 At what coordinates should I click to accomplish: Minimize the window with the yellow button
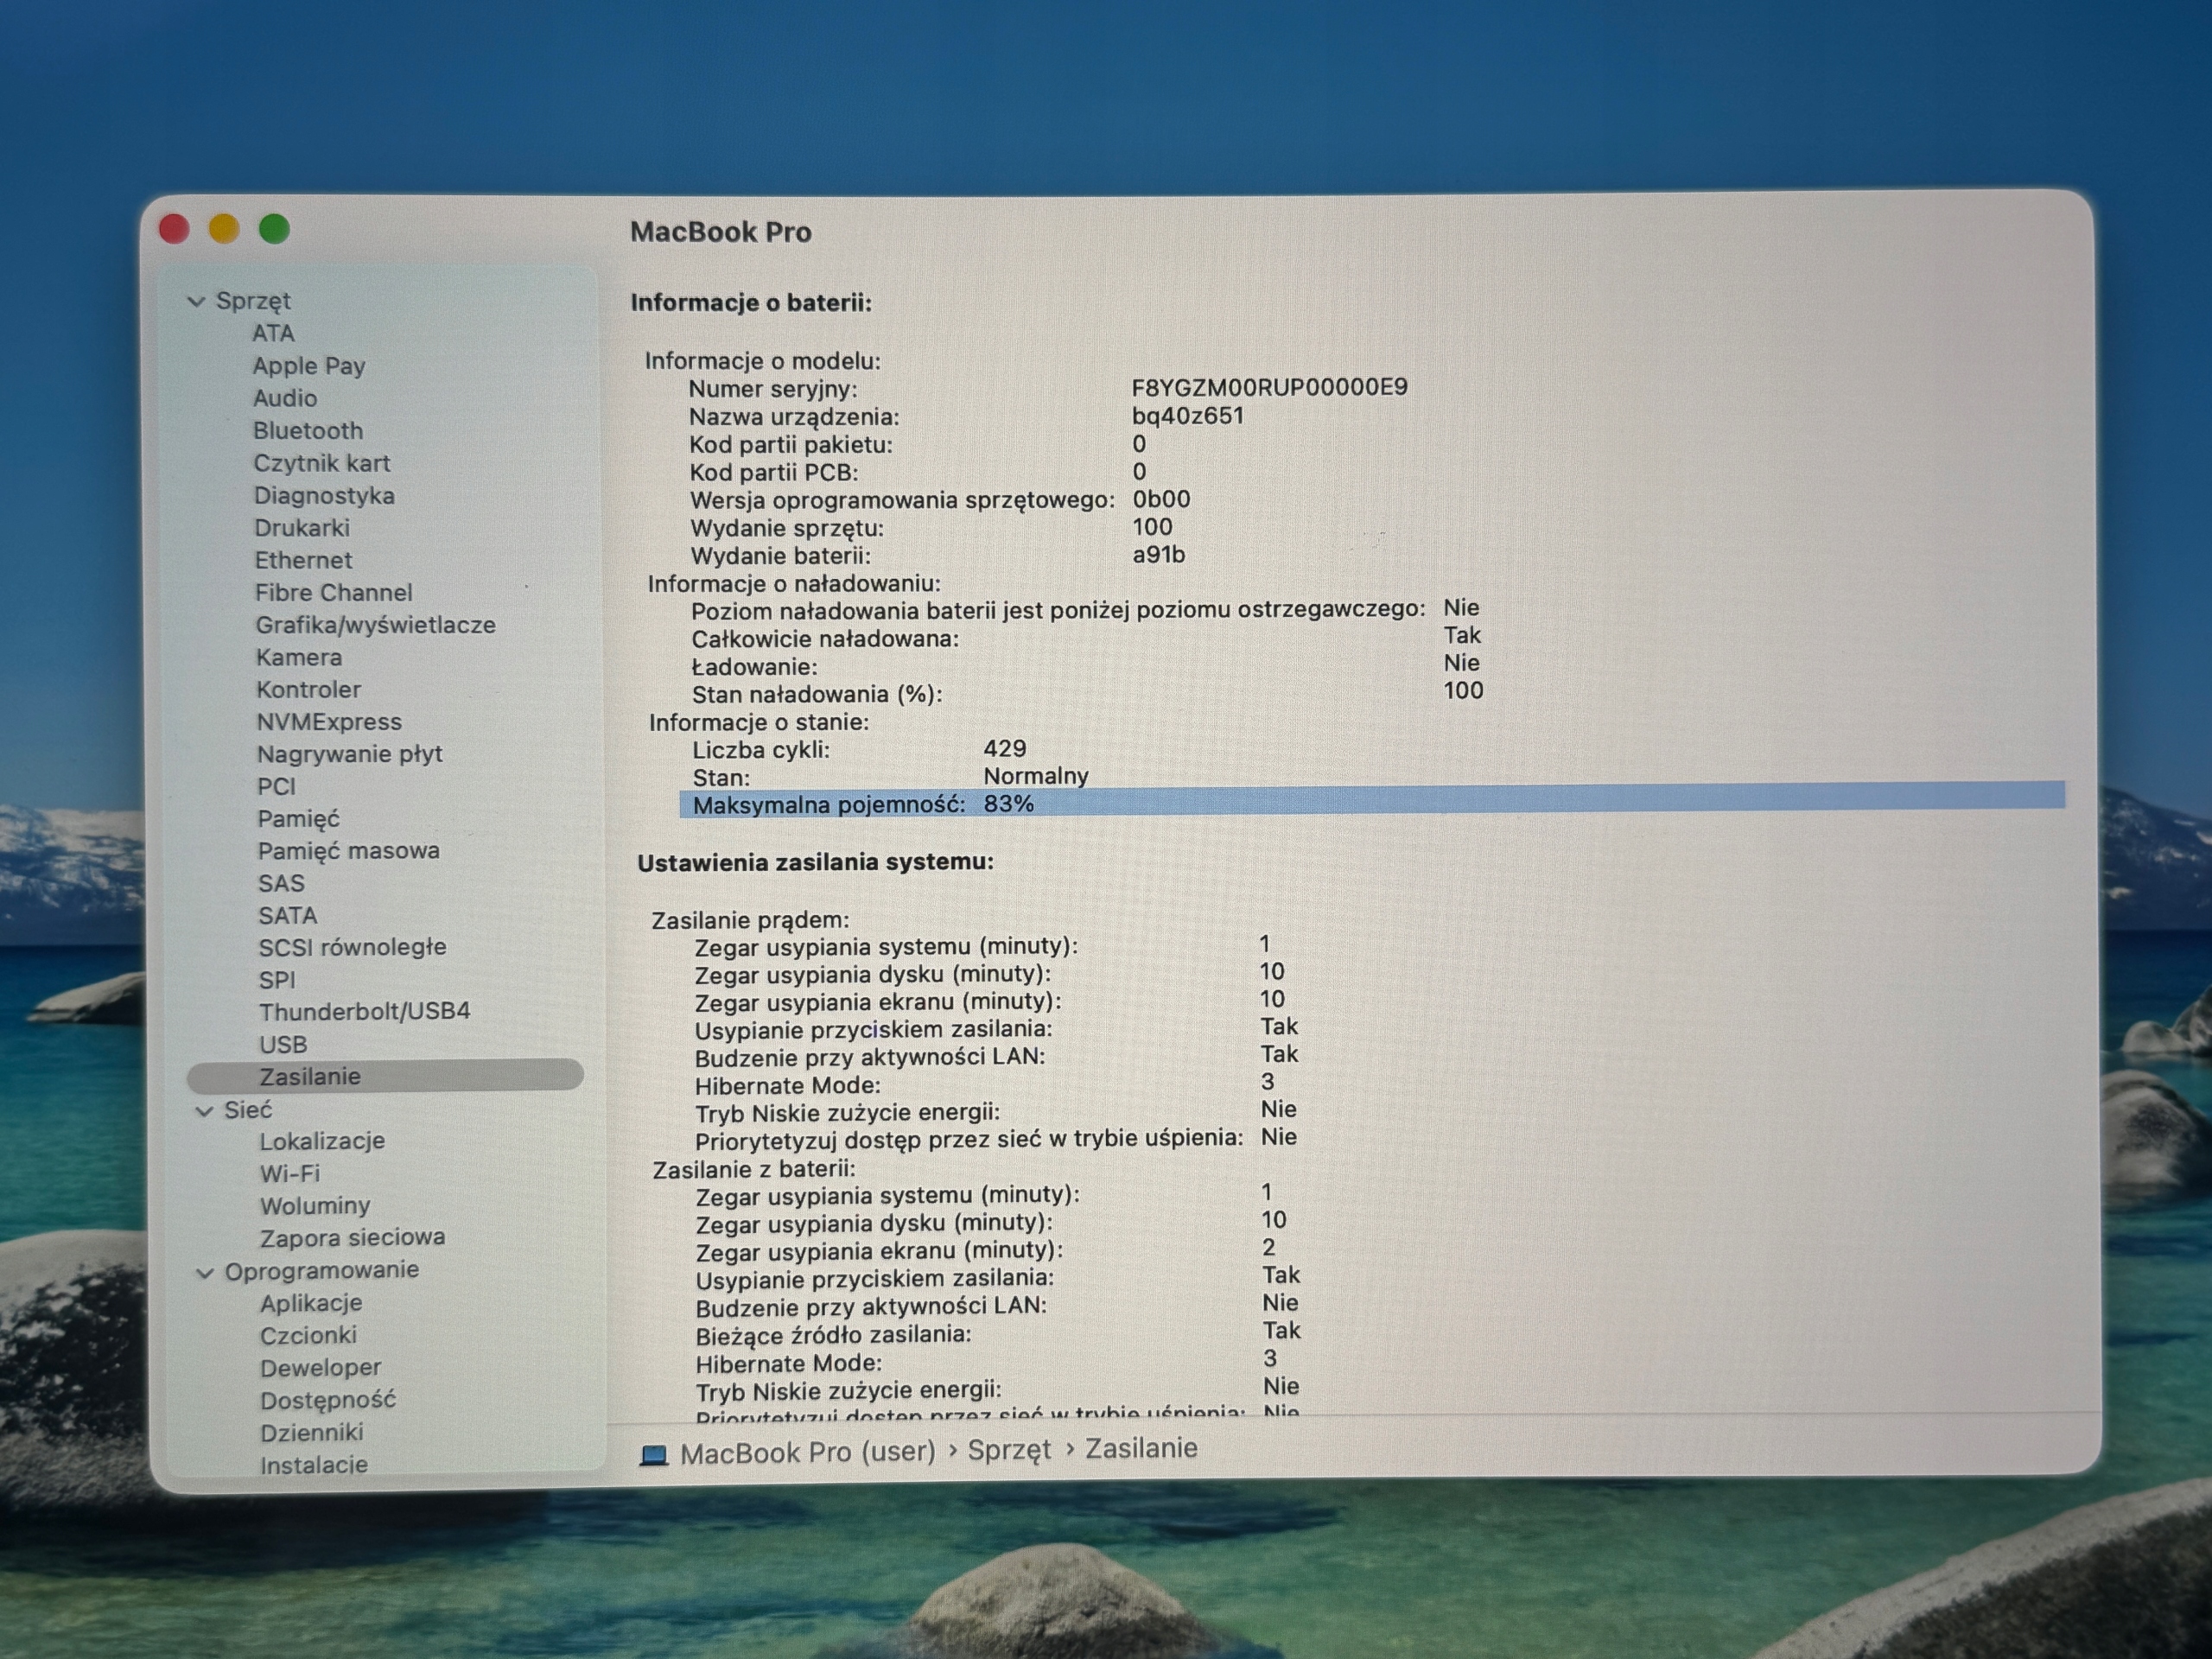click(x=224, y=229)
